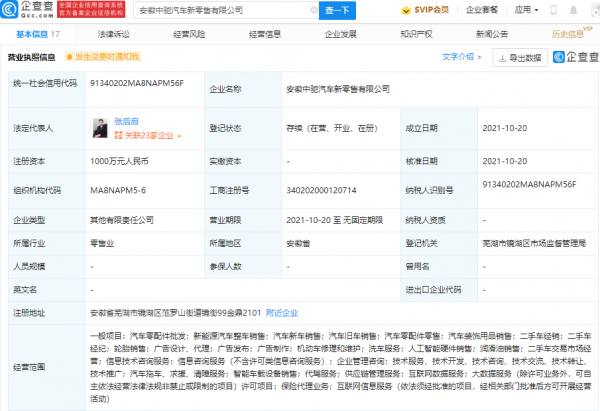Viewport: 600px width, 411px height.
Task: Click the 统一社会信用代码 label
Action: pyautogui.click(x=45, y=83)
